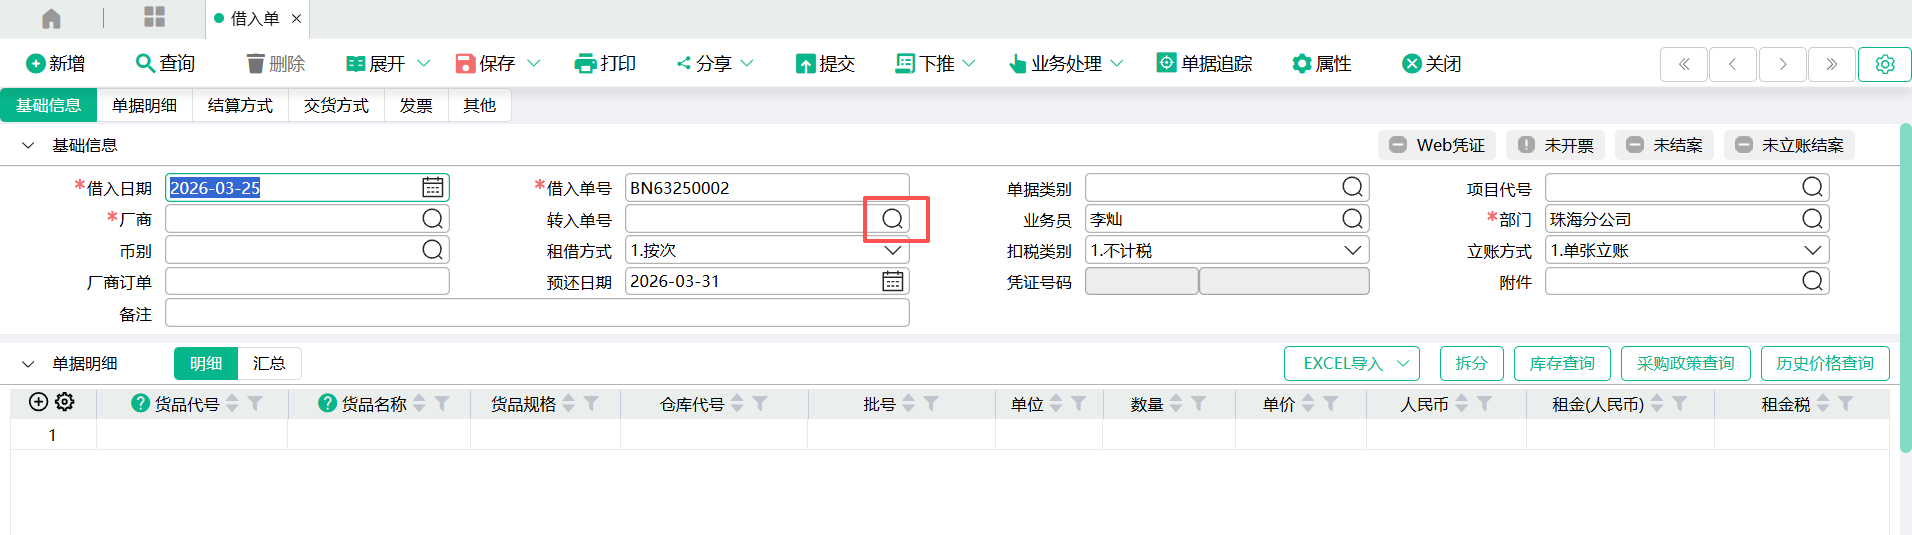Toggle the 汇总 summary view
1912x535 pixels.
tap(269, 363)
